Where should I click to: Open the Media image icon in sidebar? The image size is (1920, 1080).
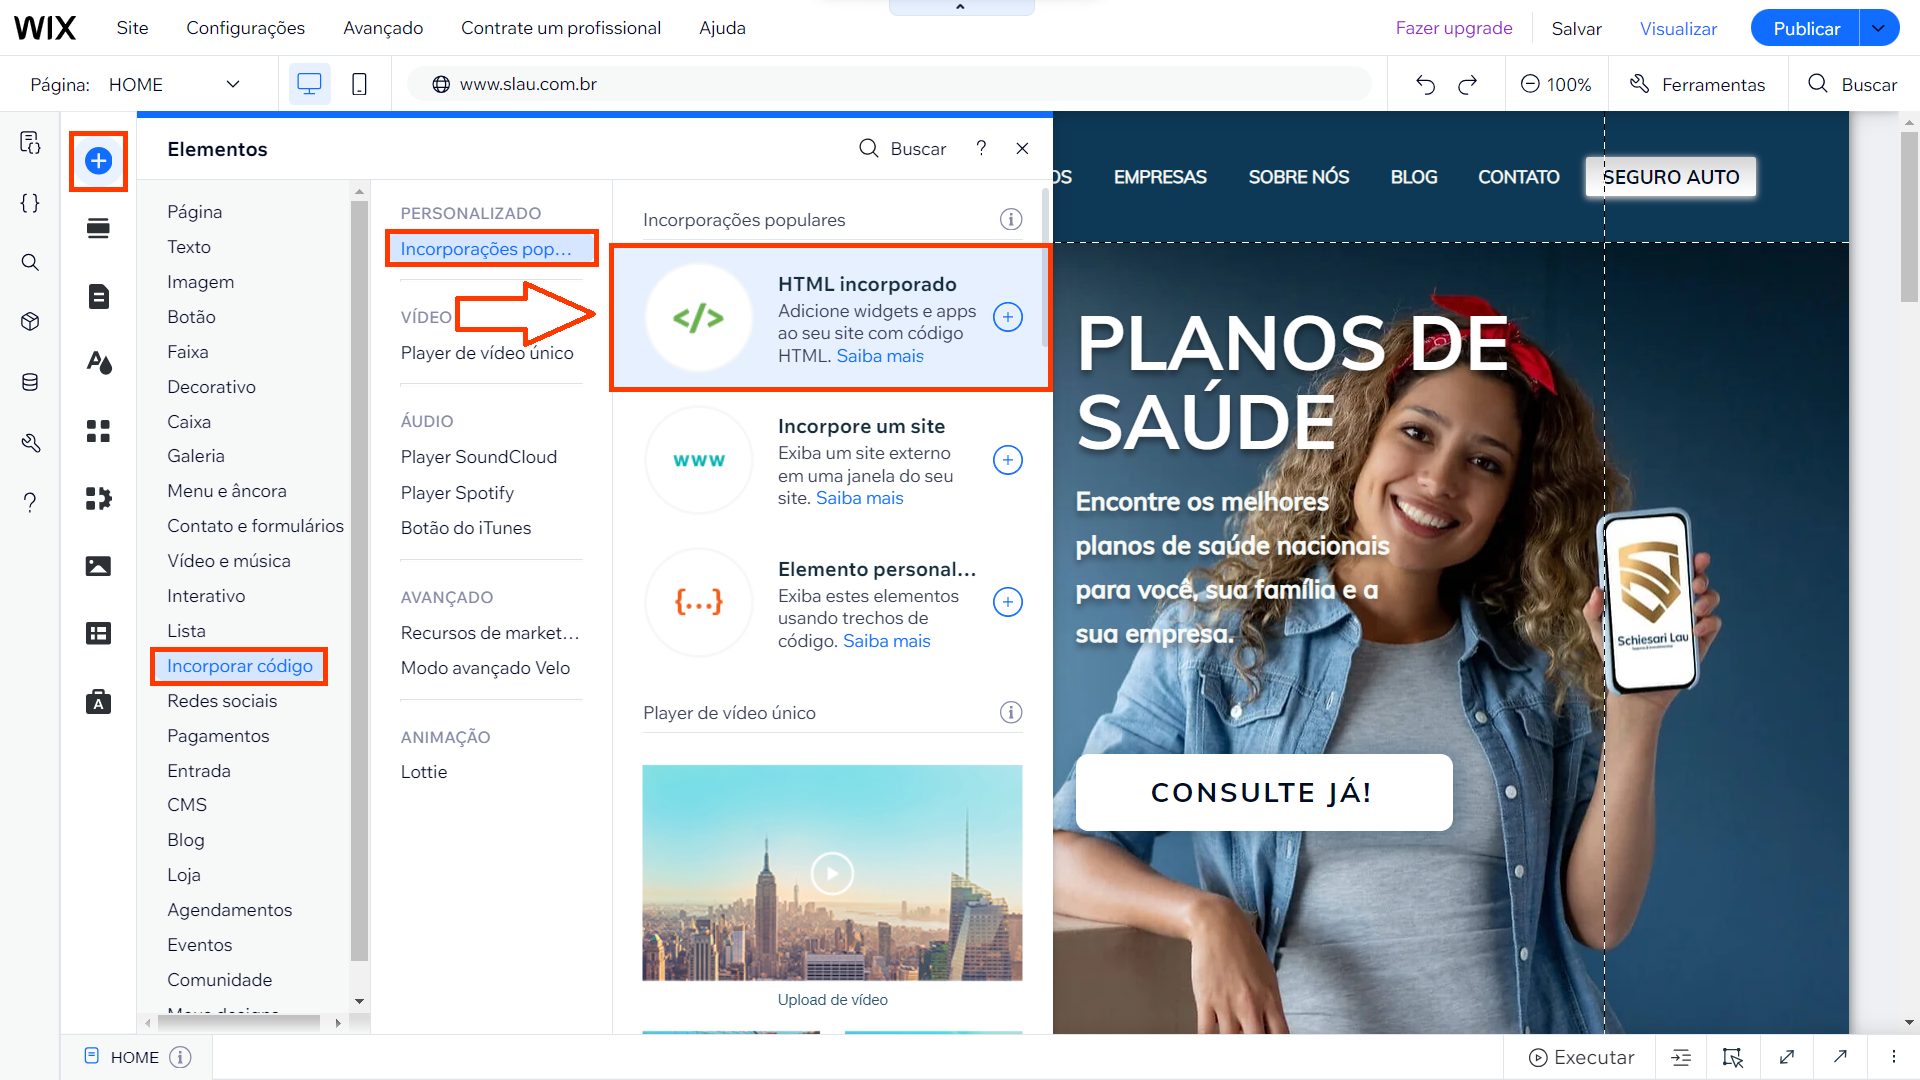98,566
